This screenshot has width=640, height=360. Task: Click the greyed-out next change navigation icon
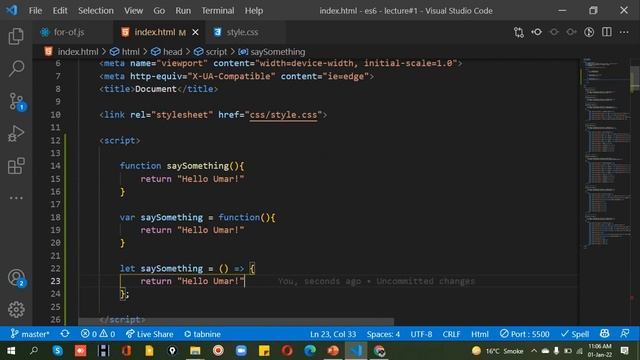[x=571, y=32]
